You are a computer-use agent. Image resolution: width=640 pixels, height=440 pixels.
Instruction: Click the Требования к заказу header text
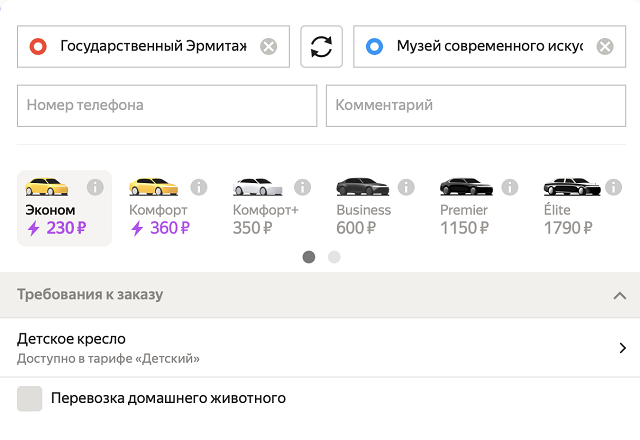(x=90, y=294)
